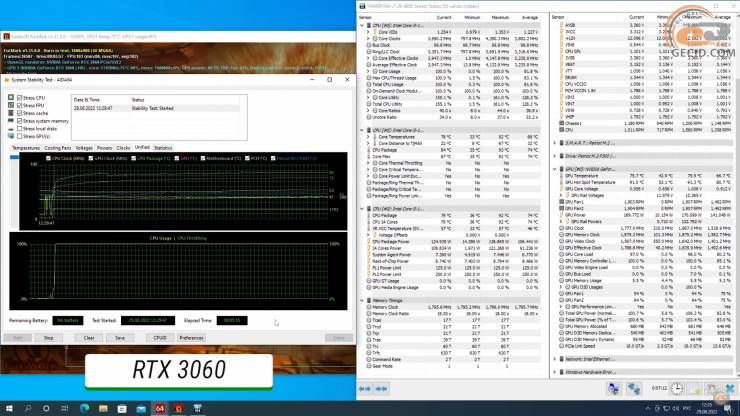Click HWiNFO expand-right arrows button
Viewport: 740px width, 416px height.
(381, 389)
